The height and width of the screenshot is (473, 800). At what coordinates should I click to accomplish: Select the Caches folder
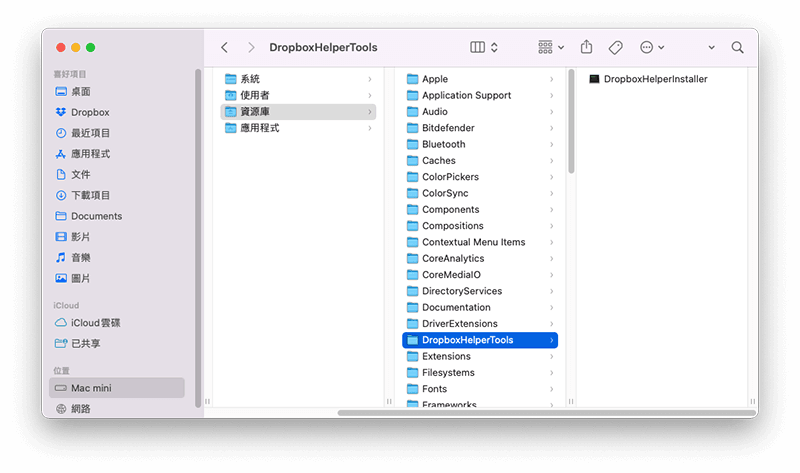(480, 161)
